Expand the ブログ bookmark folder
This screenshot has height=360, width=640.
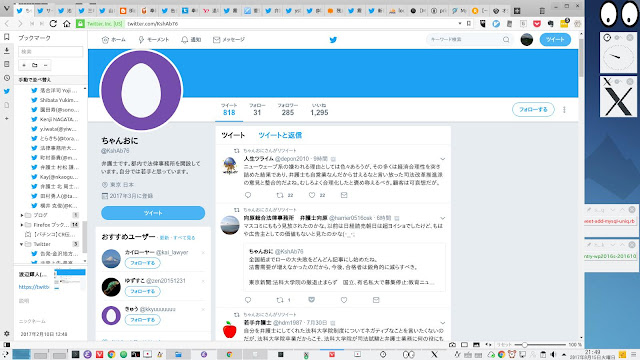(x=22, y=215)
